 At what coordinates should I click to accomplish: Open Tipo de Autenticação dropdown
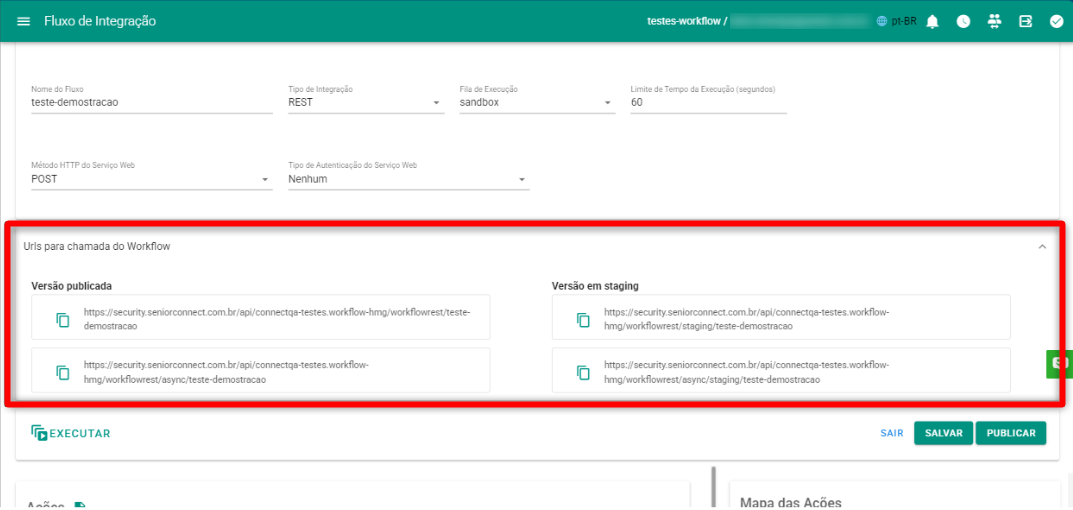(x=409, y=179)
